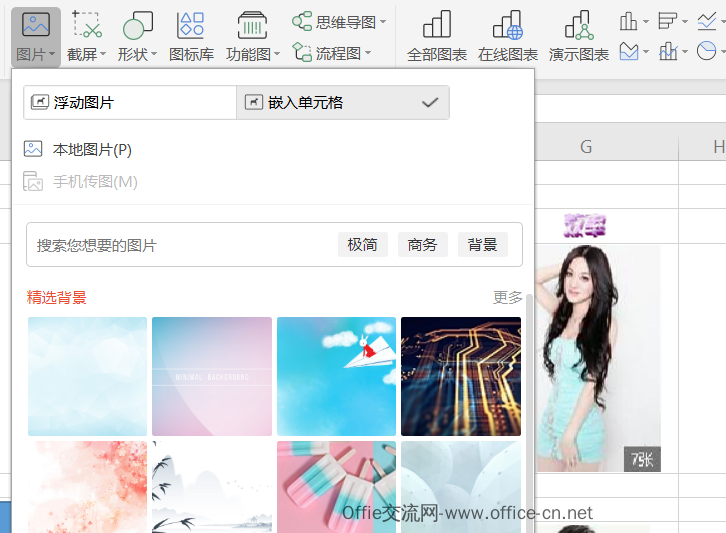Click the 形状 shapes icon
Screen dimensions: 726x533
138,25
